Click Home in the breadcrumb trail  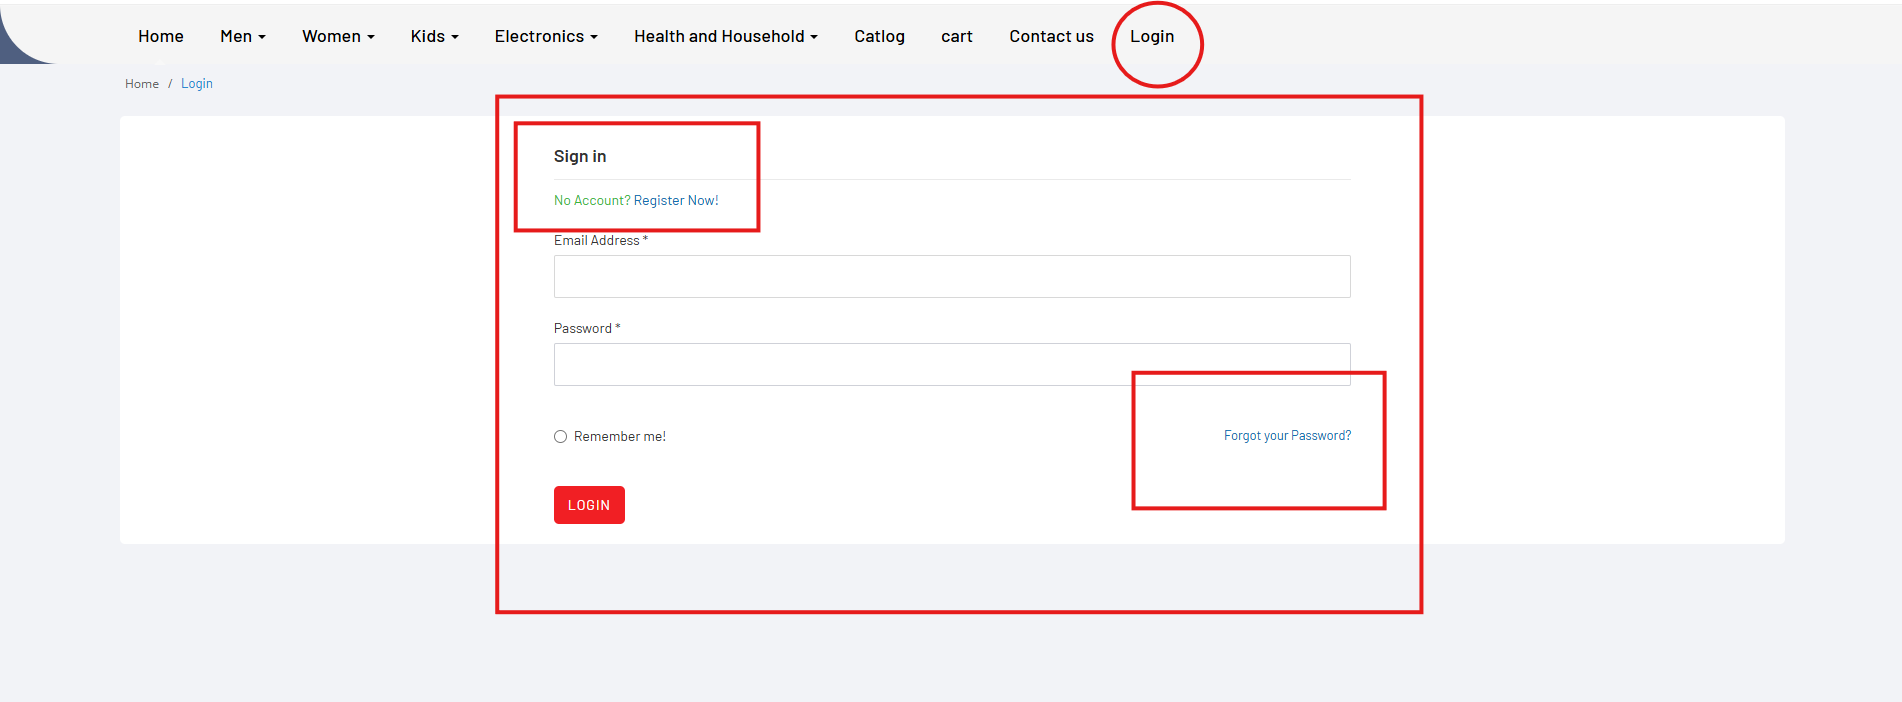pyautogui.click(x=142, y=84)
